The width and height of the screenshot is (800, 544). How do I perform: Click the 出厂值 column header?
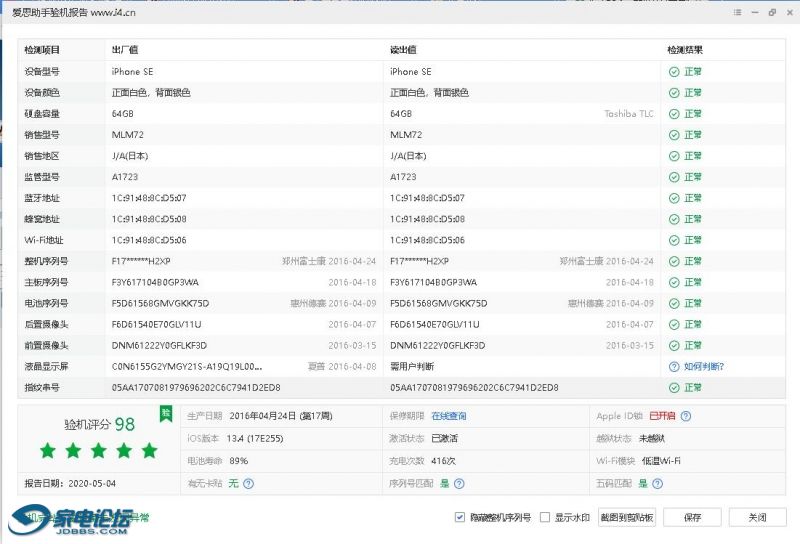tap(124, 50)
